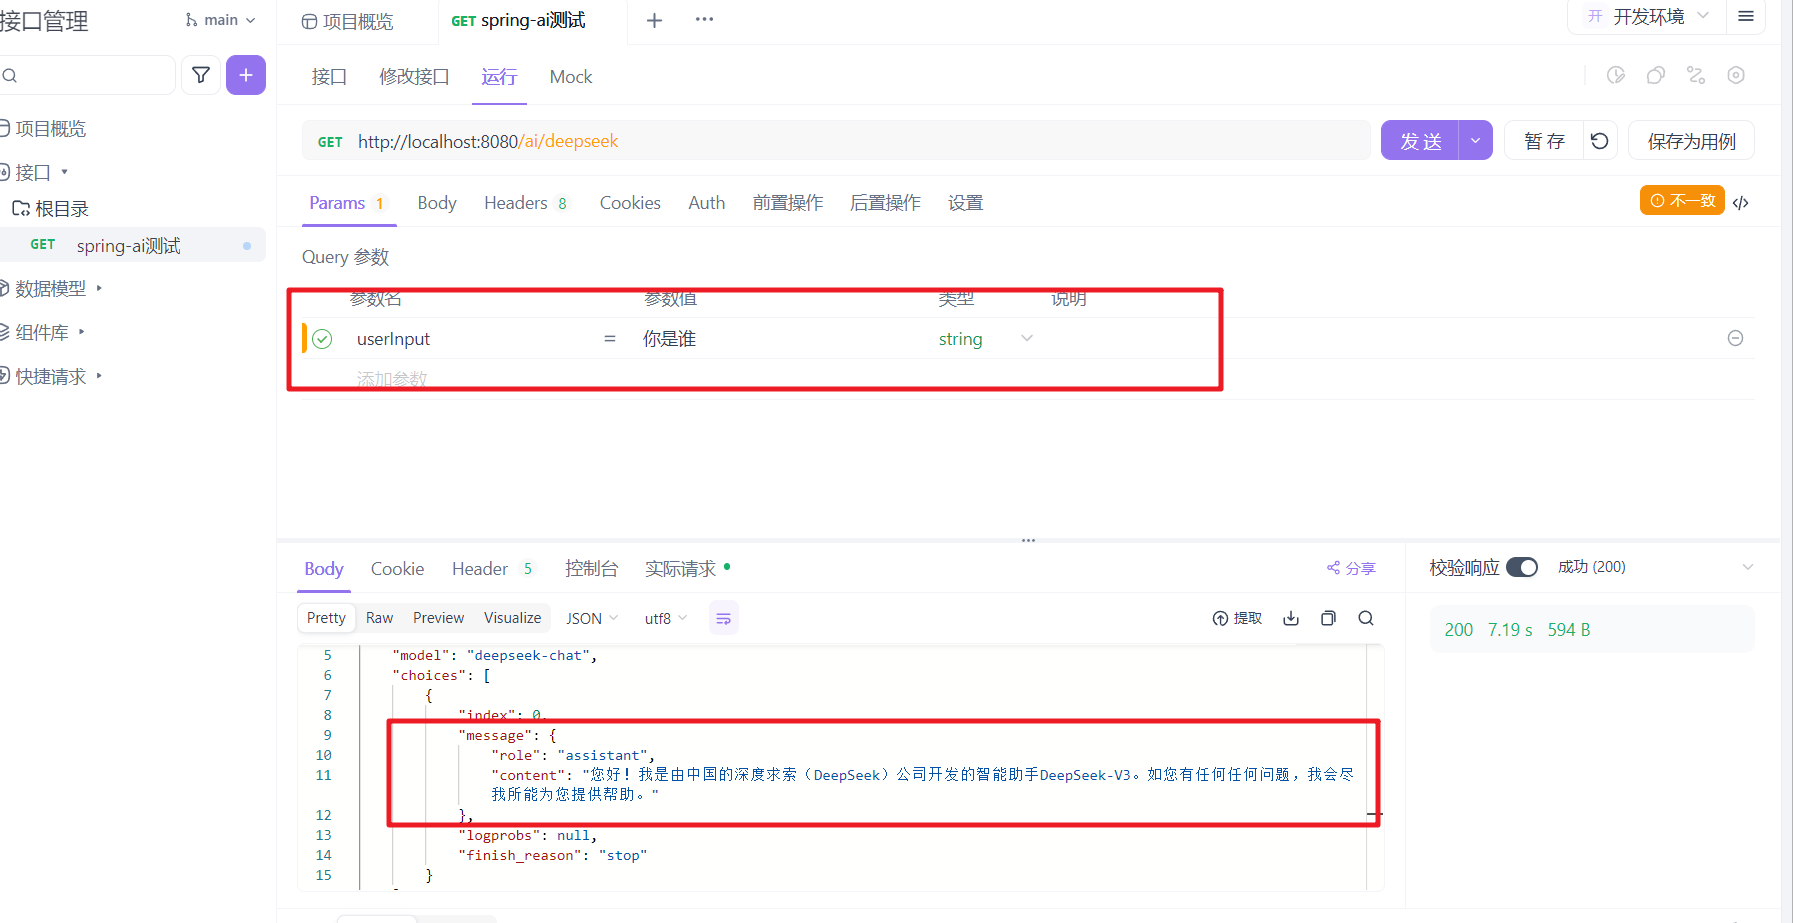The image size is (1793, 923).
Task: Toggle word wrap in response
Action: click(724, 618)
